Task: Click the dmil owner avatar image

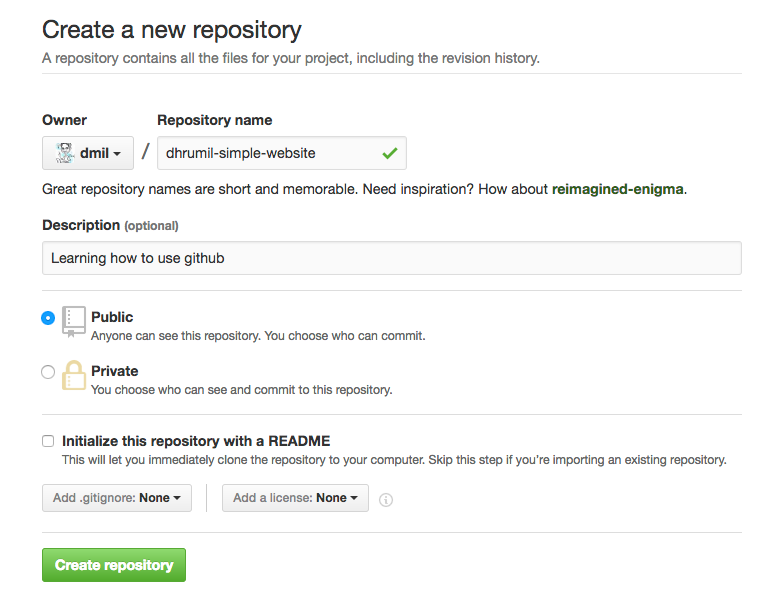Action: [x=65, y=153]
